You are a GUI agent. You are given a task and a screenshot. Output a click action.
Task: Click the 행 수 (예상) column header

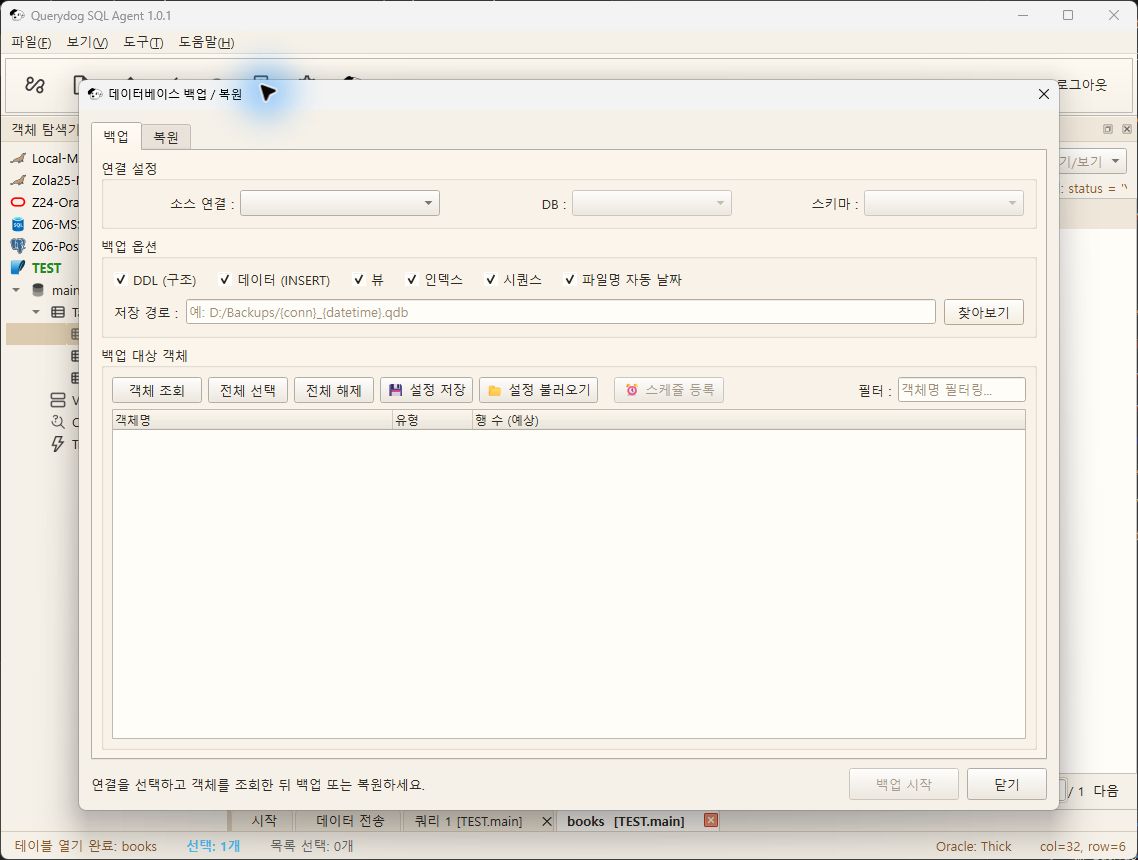[749, 420]
